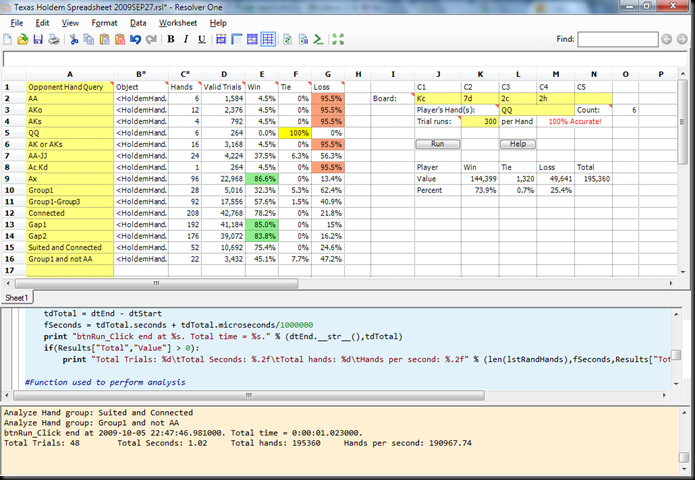This screenshot has width=695, height=480.
Task: Click into the Find text field
Action: (617, 40)
